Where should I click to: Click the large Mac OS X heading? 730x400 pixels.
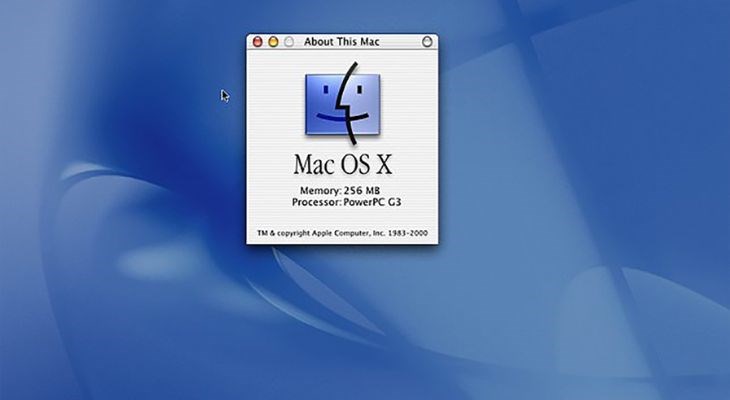[x=343, y=164]
